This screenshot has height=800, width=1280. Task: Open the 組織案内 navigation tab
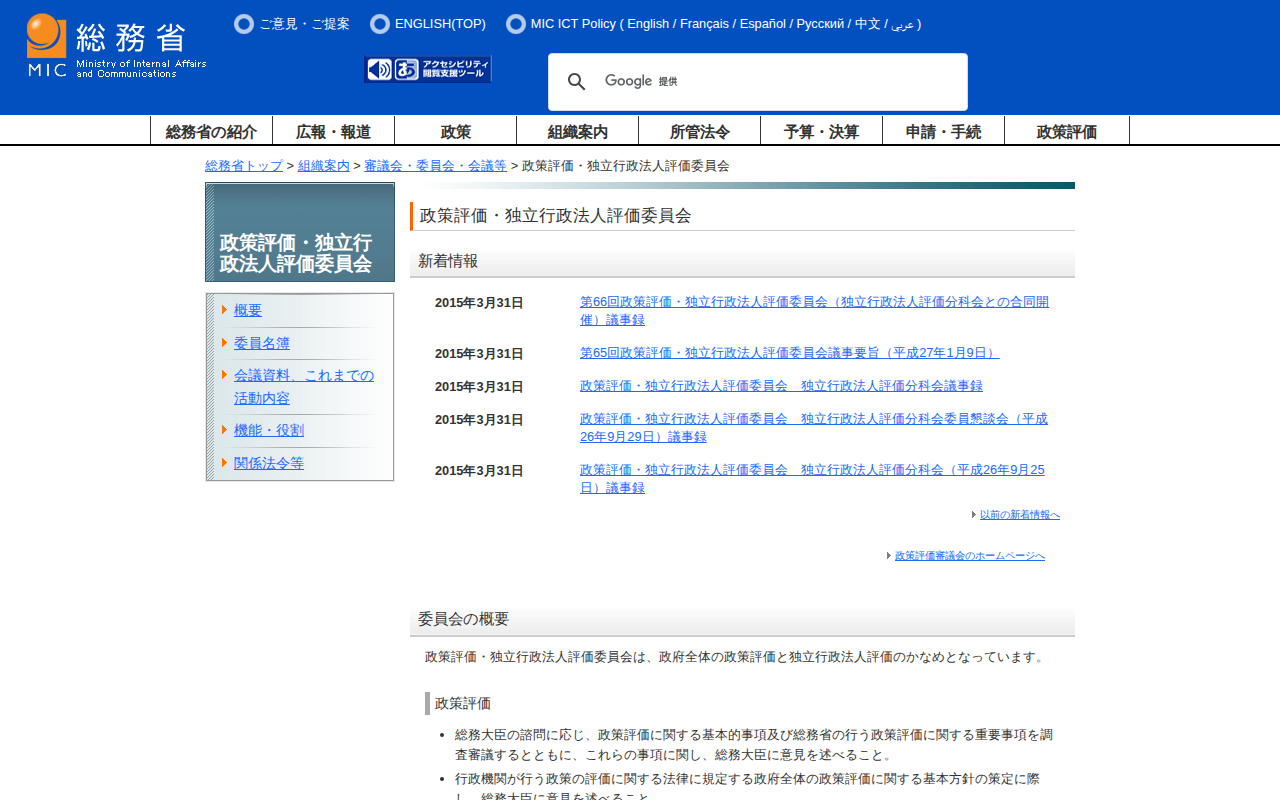pyautogui.click(x=578, y=131)
